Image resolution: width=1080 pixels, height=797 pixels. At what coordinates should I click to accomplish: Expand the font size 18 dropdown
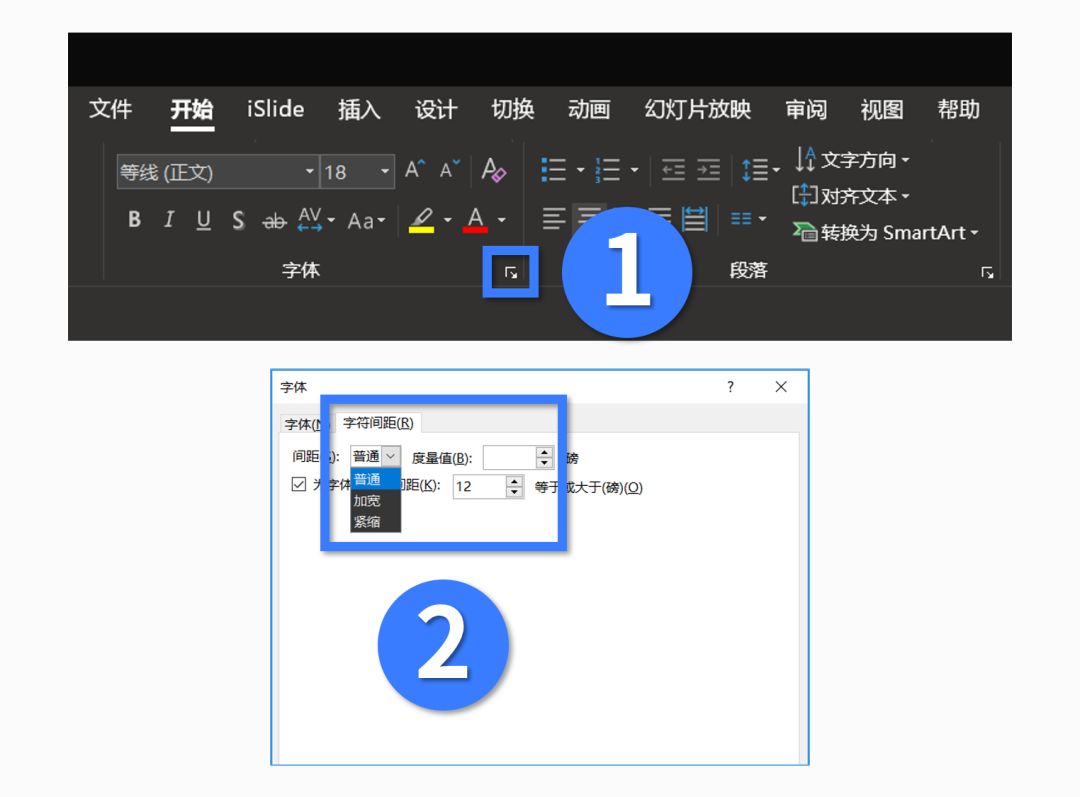pyautogui.click(x=385, y=172)
